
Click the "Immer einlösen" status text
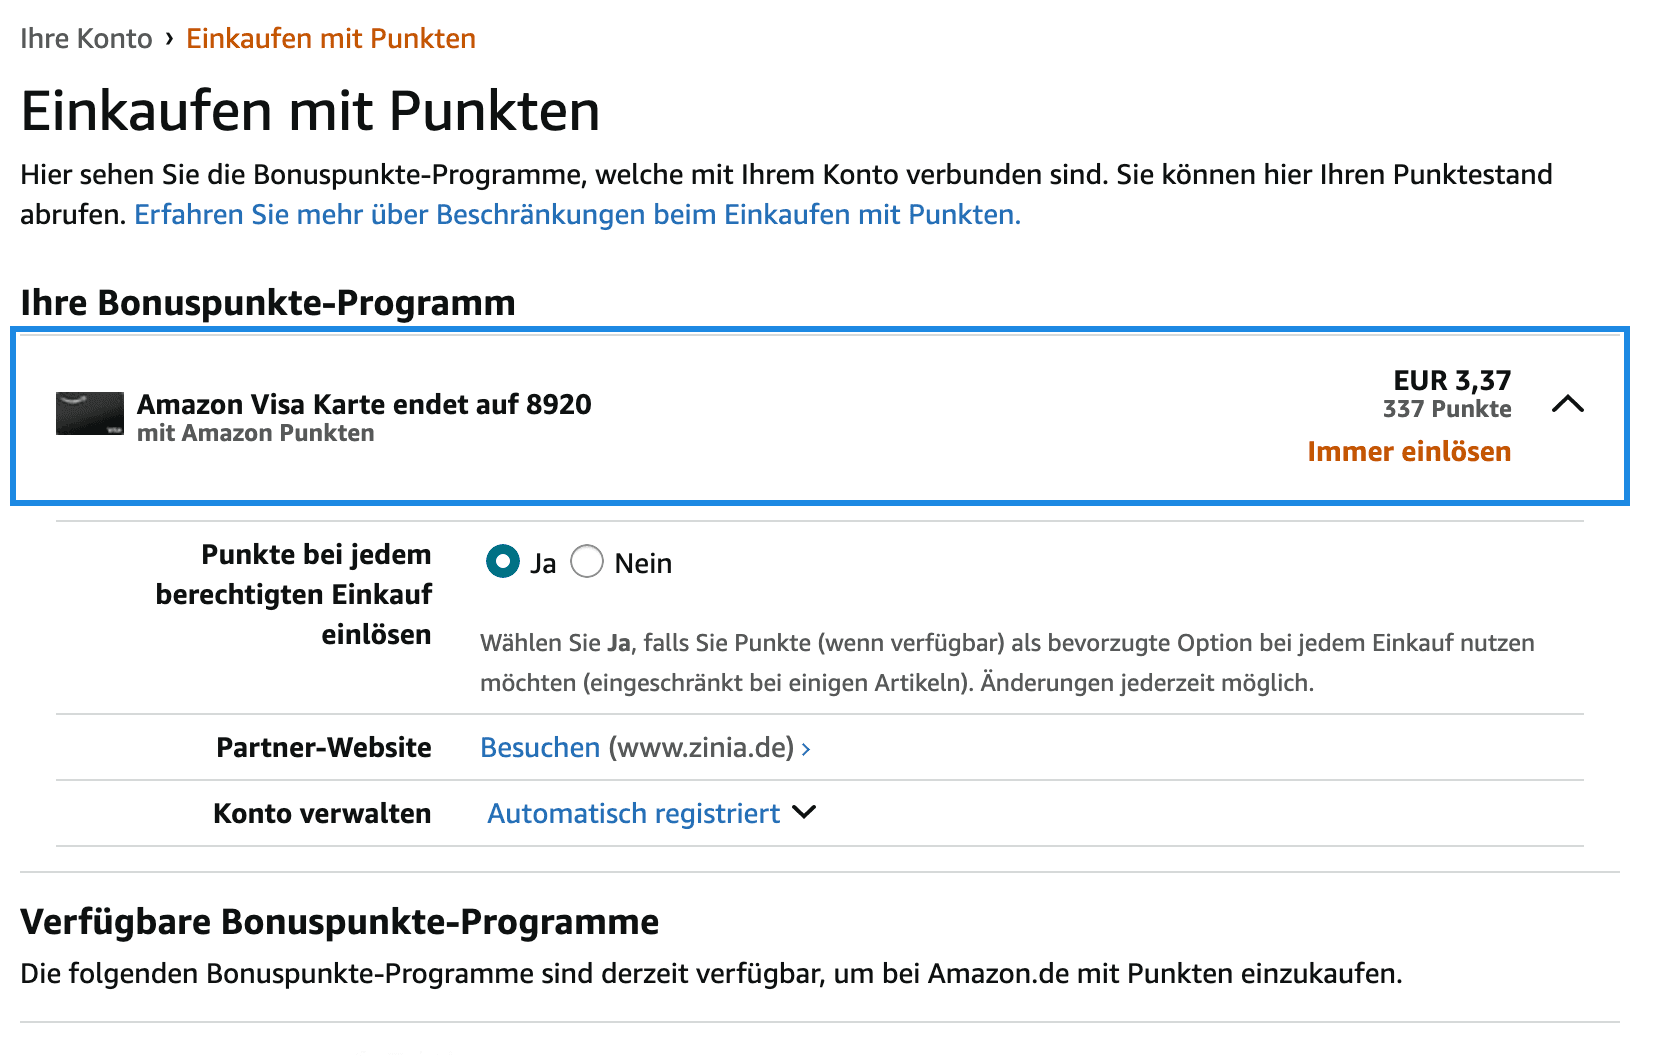(1409, 452)
